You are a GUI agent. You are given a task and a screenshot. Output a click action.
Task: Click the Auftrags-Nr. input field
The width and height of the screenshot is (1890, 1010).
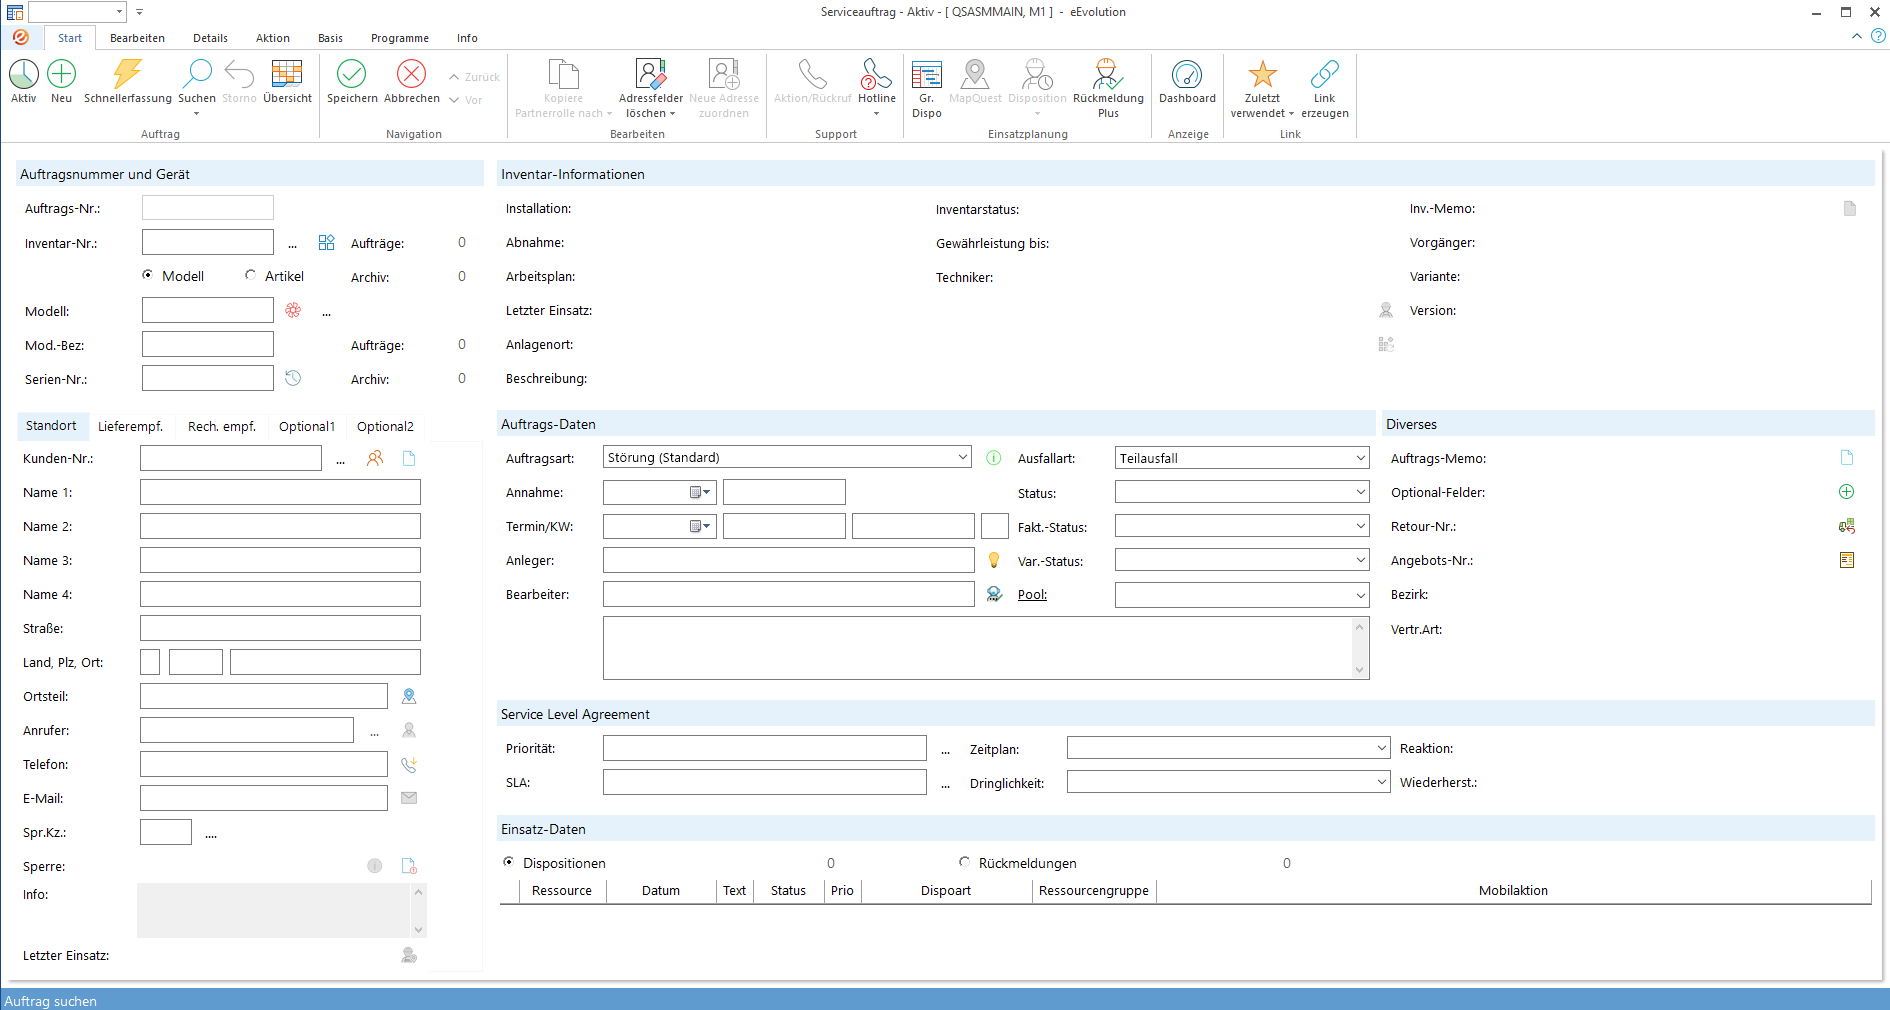pyautogui.click(x=208, y=208)
